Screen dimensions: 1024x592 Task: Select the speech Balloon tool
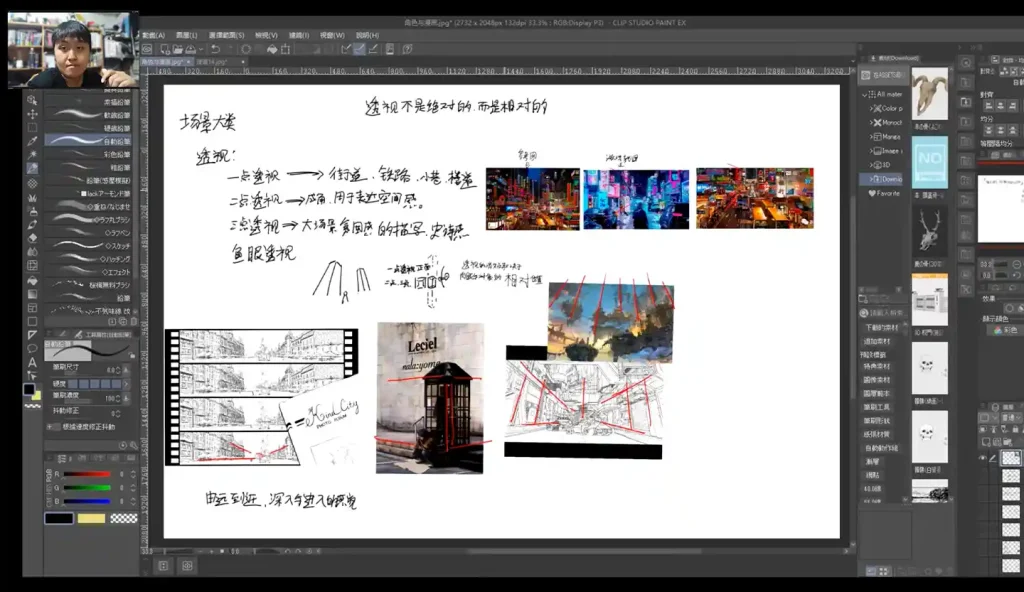click(x=32, y=347)
